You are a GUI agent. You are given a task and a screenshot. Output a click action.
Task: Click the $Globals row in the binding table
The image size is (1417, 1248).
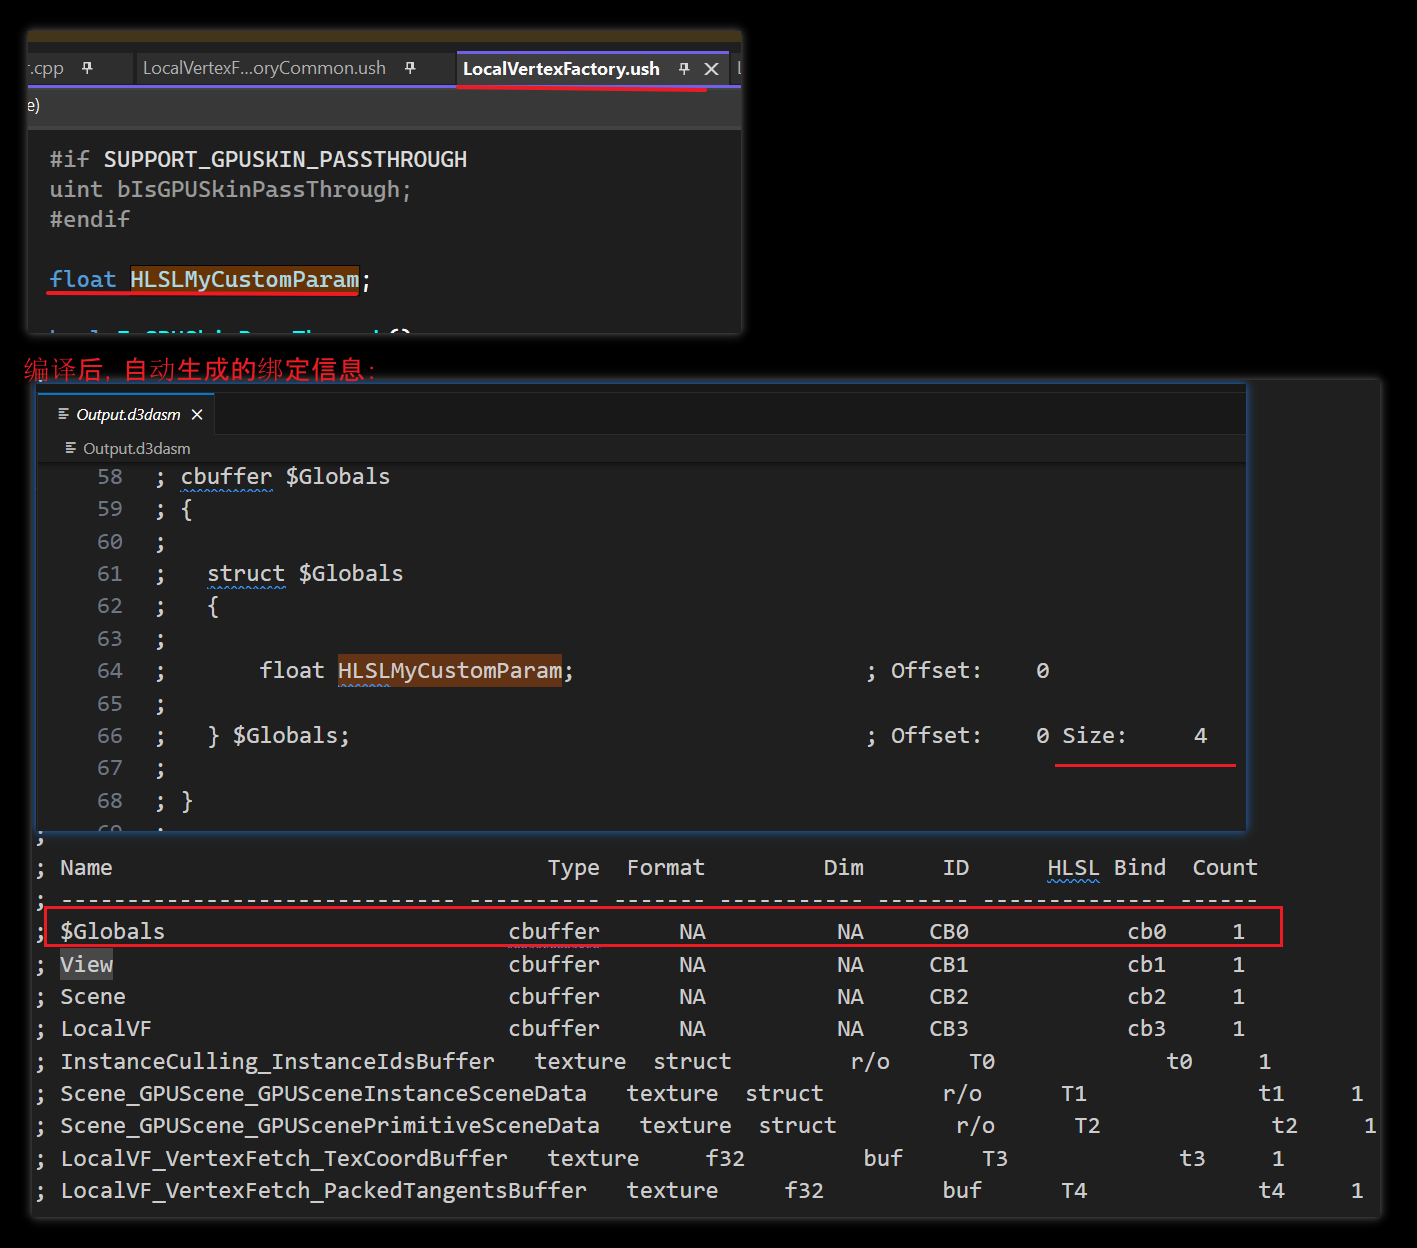coord(112,932)
